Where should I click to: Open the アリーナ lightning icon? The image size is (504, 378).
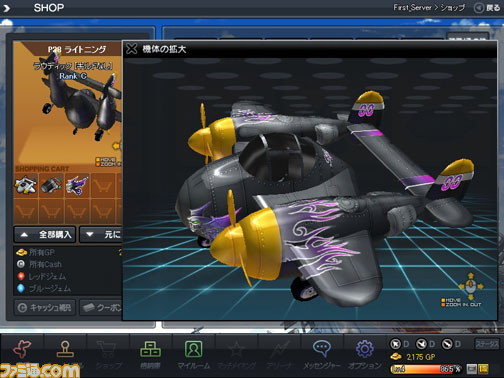coord(279,354)
